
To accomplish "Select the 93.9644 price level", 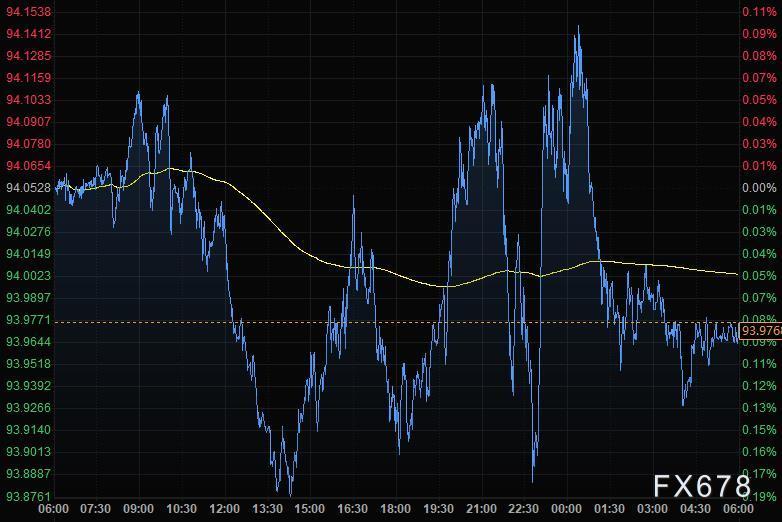I will (x=28, y=342).
